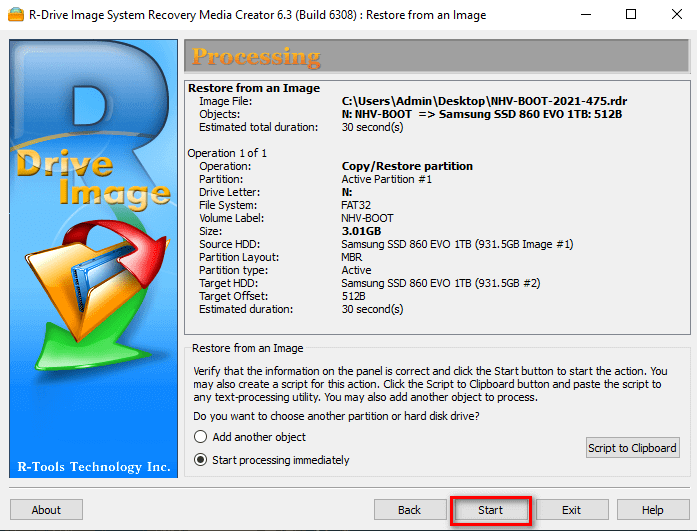Open the About dialog
Viewport: 697px width, 531px height.
tap(46, 510)
